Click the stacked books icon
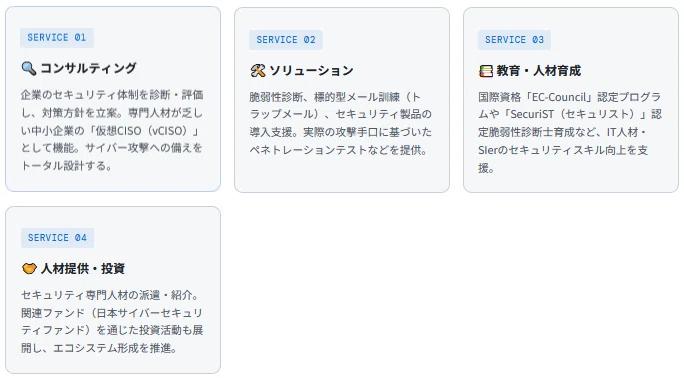Image resolution: width=684 pixels, height=378 pixels. point(486,71)
